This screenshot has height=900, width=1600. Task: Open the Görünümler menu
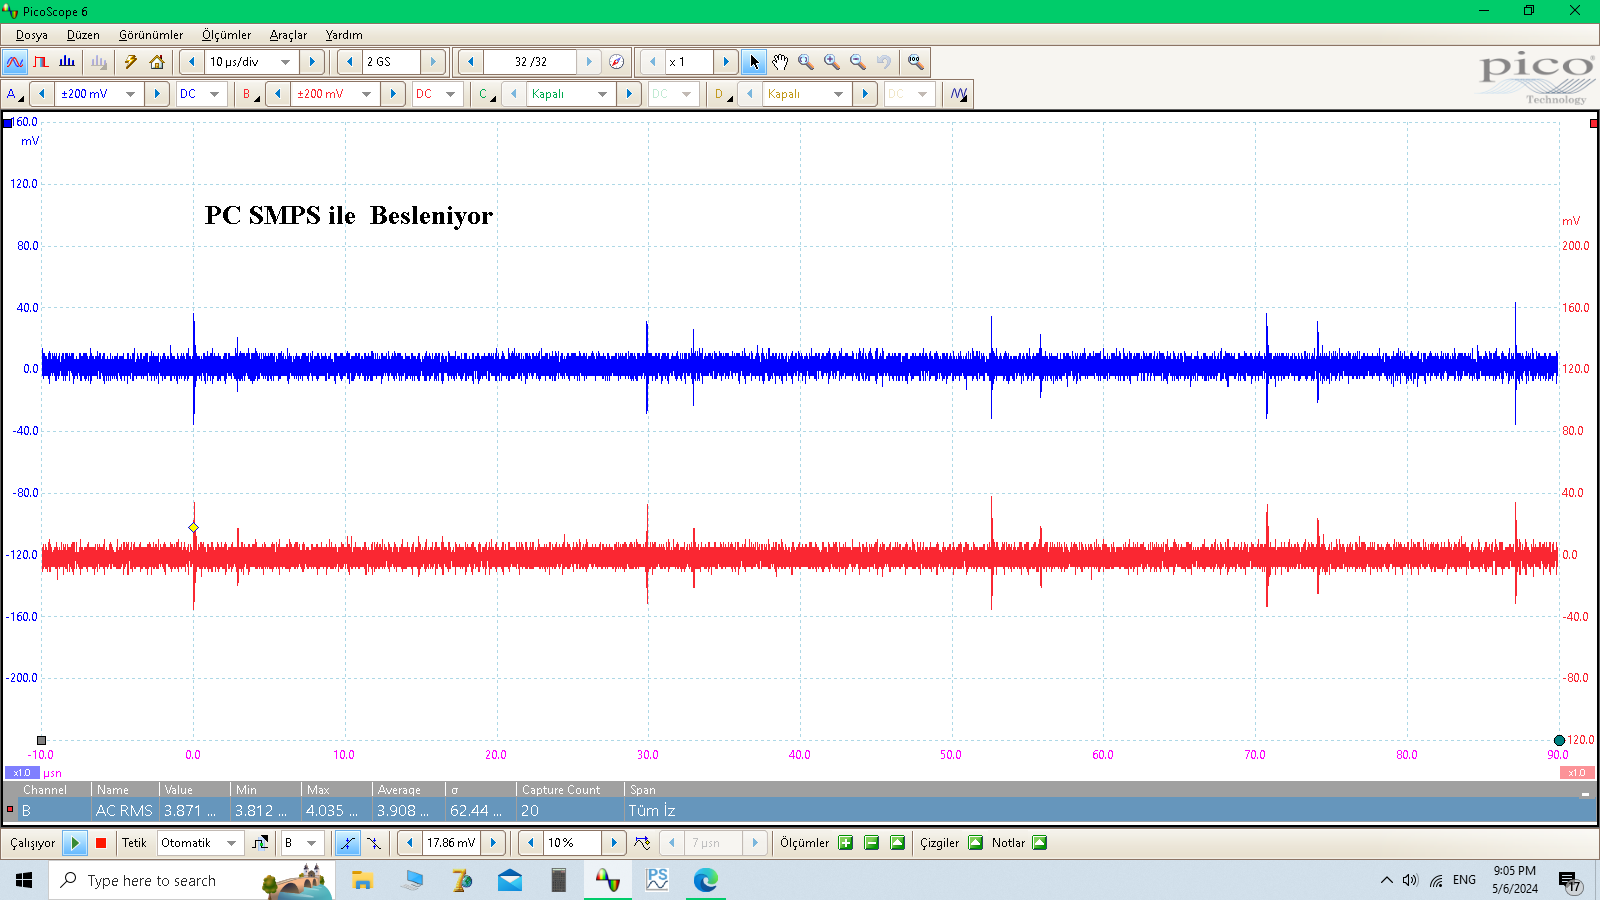click(x=151, y=35)
